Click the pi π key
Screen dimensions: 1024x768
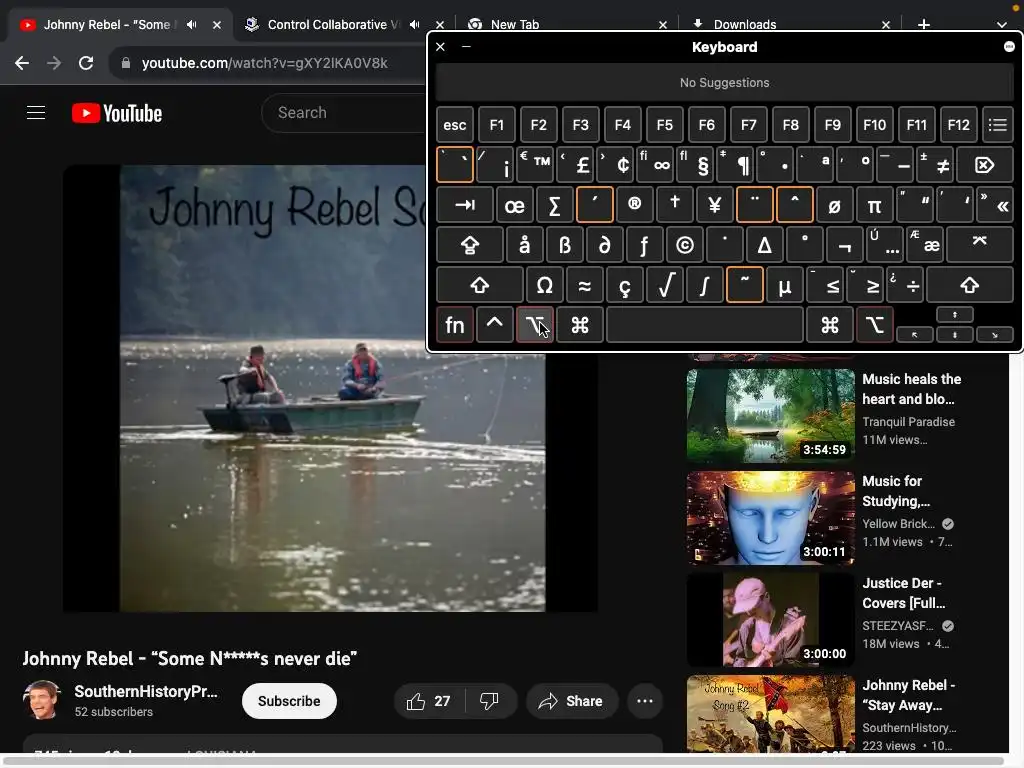(x=874, y=205)
